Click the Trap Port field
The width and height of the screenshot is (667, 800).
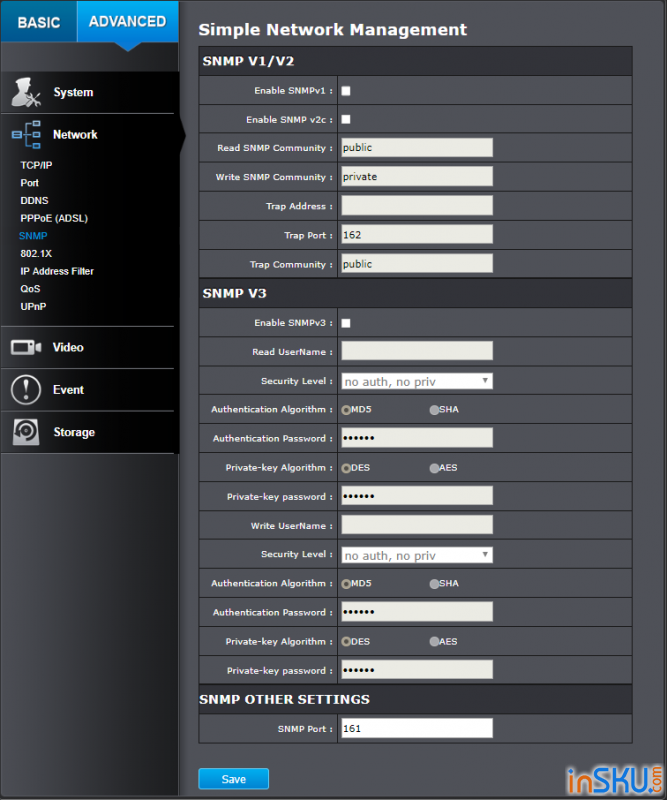pos(417,235)
